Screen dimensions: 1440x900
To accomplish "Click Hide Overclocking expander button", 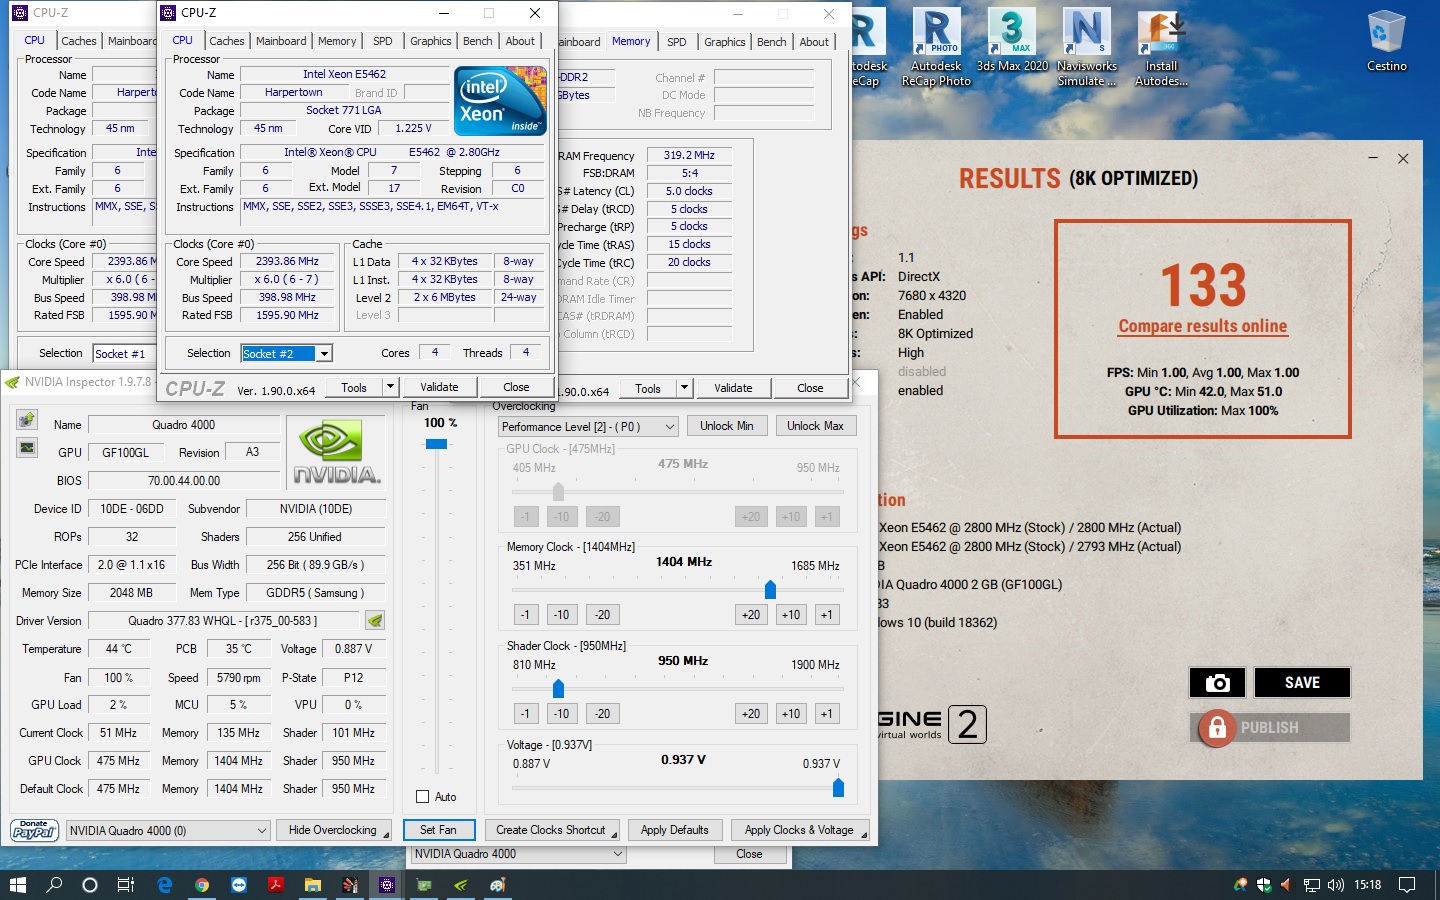I will (x=334, y=830).
